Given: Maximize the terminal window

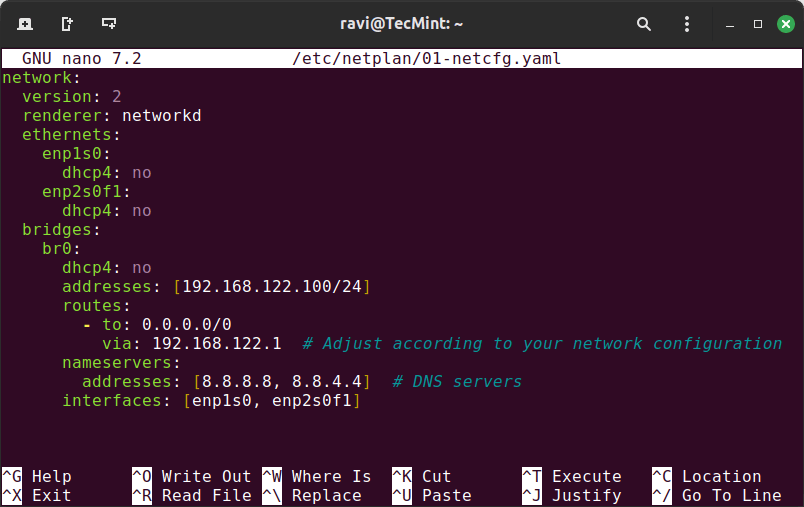Looking at the screenshot, I should point(758,24).
